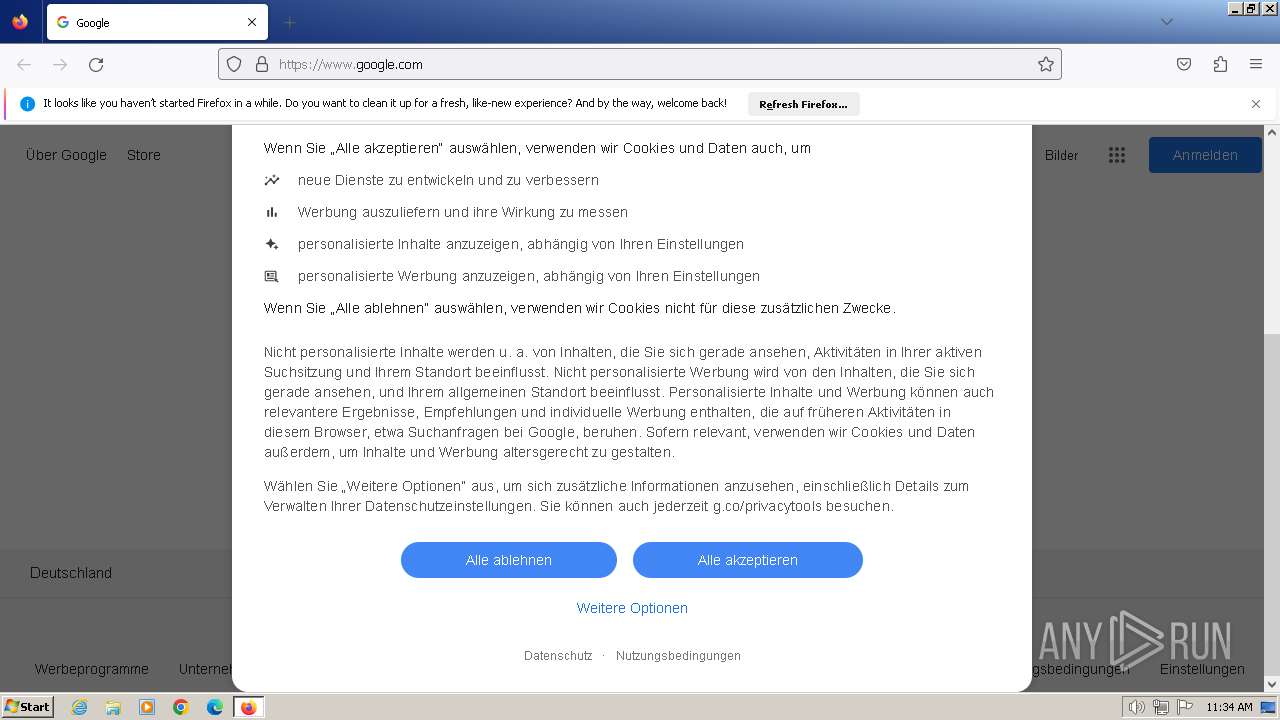Open a new tab with plus button
Image resolution: width=1280 pixels, height=720 pixels.
pos(290,22)
